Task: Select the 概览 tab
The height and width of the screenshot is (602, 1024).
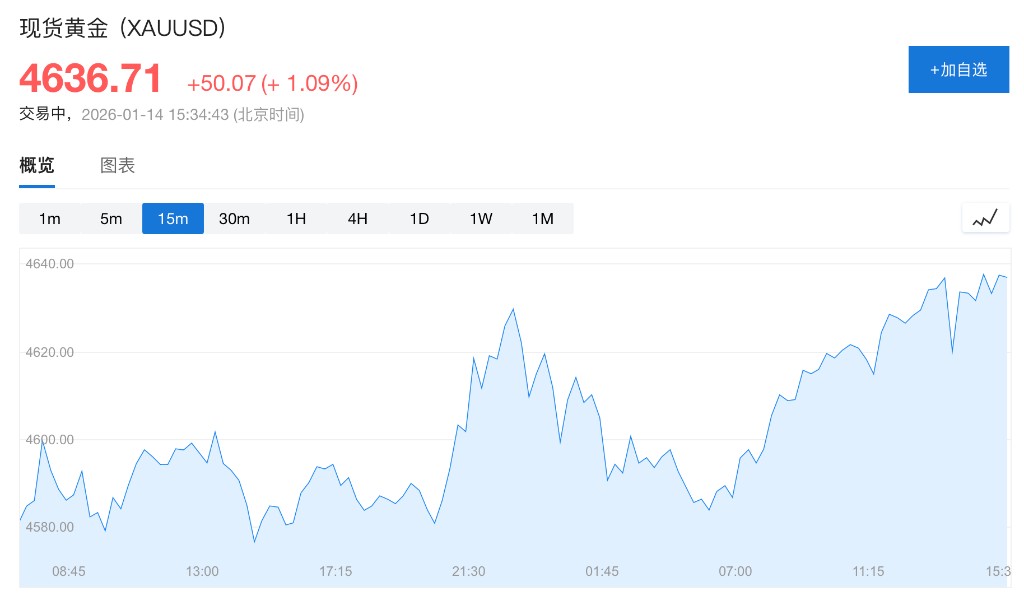Action: click(37, 166)
